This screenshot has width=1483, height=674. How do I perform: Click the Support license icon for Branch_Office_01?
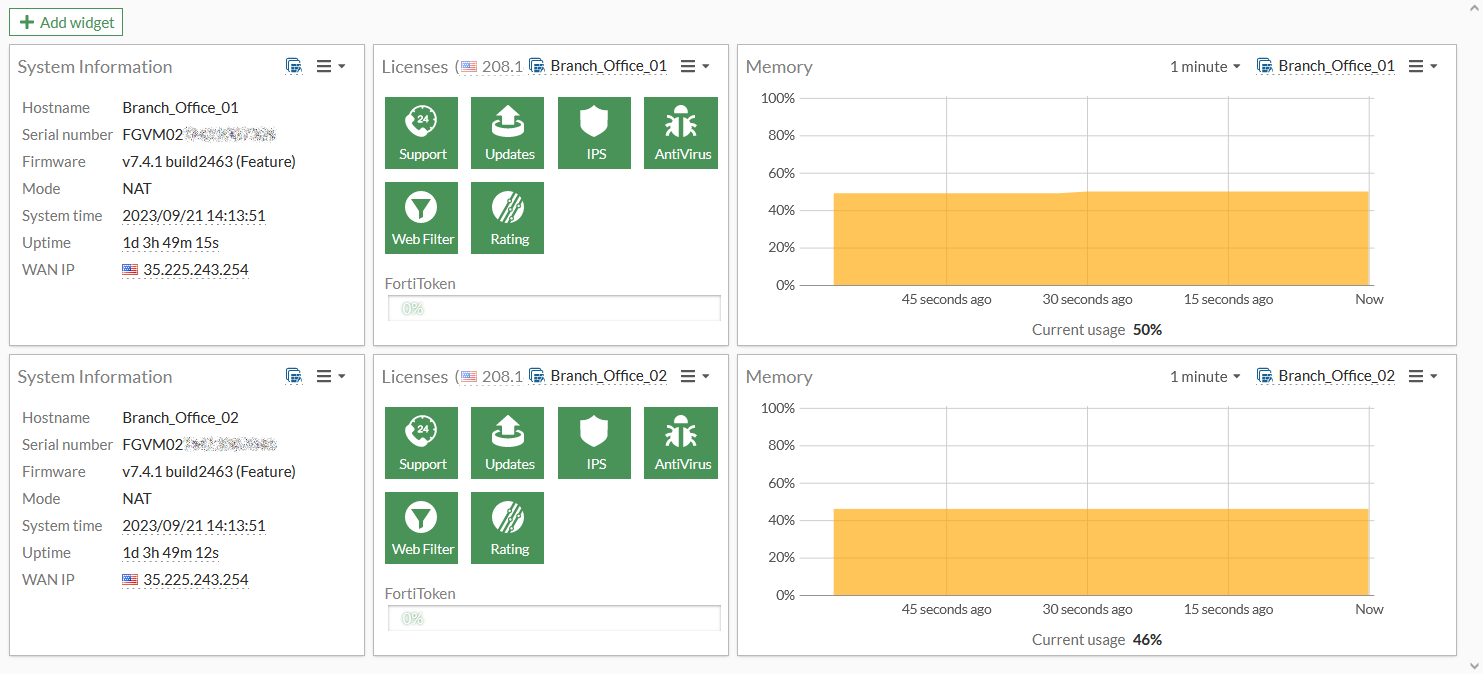coord(421,132)
